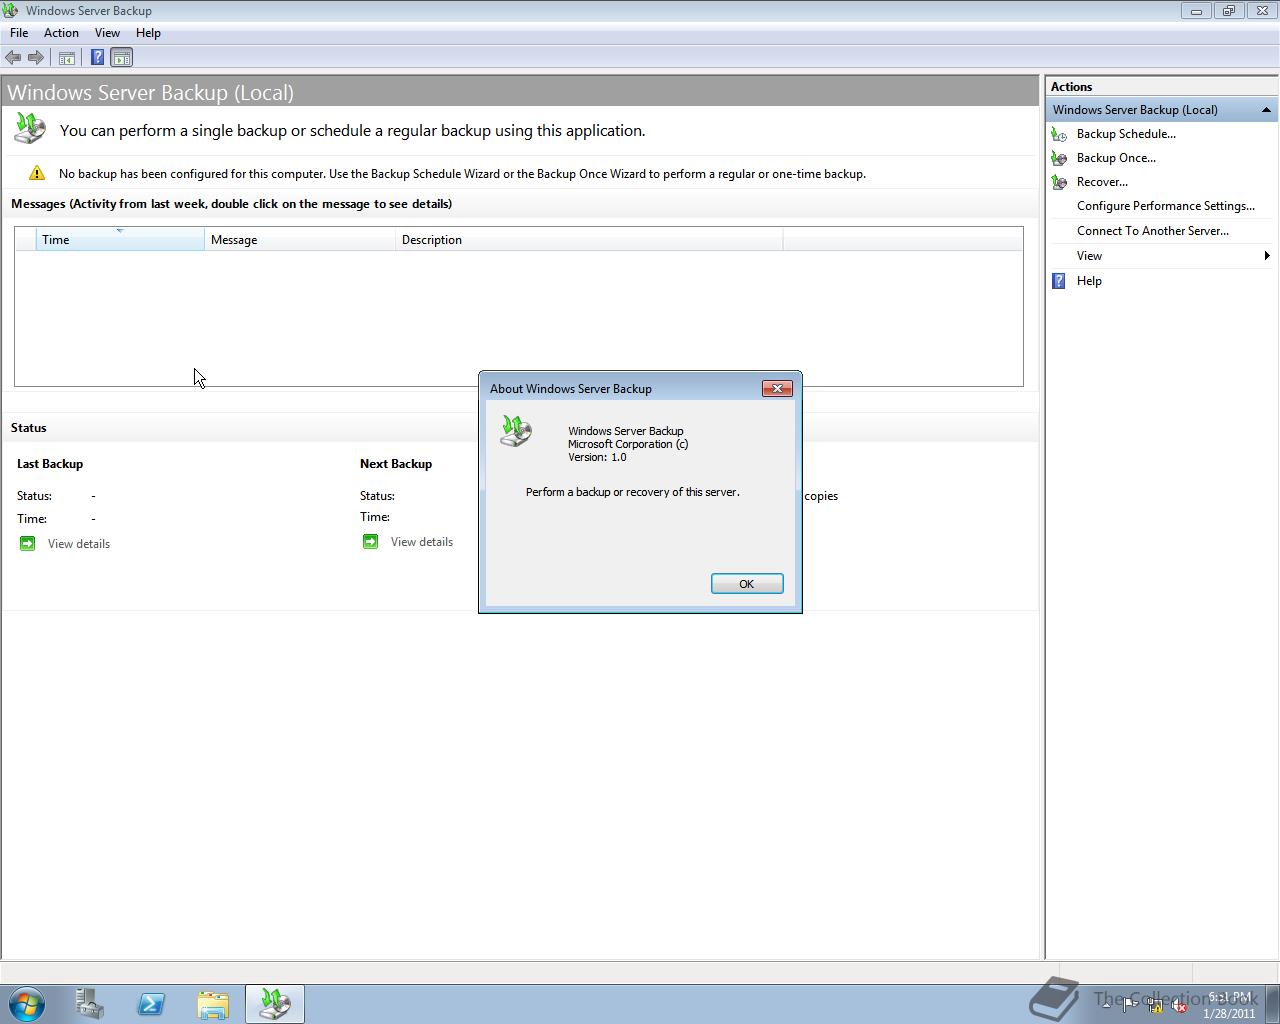Click the network icon in system tray
1280x1024 pixels.
[1155, 1005]
